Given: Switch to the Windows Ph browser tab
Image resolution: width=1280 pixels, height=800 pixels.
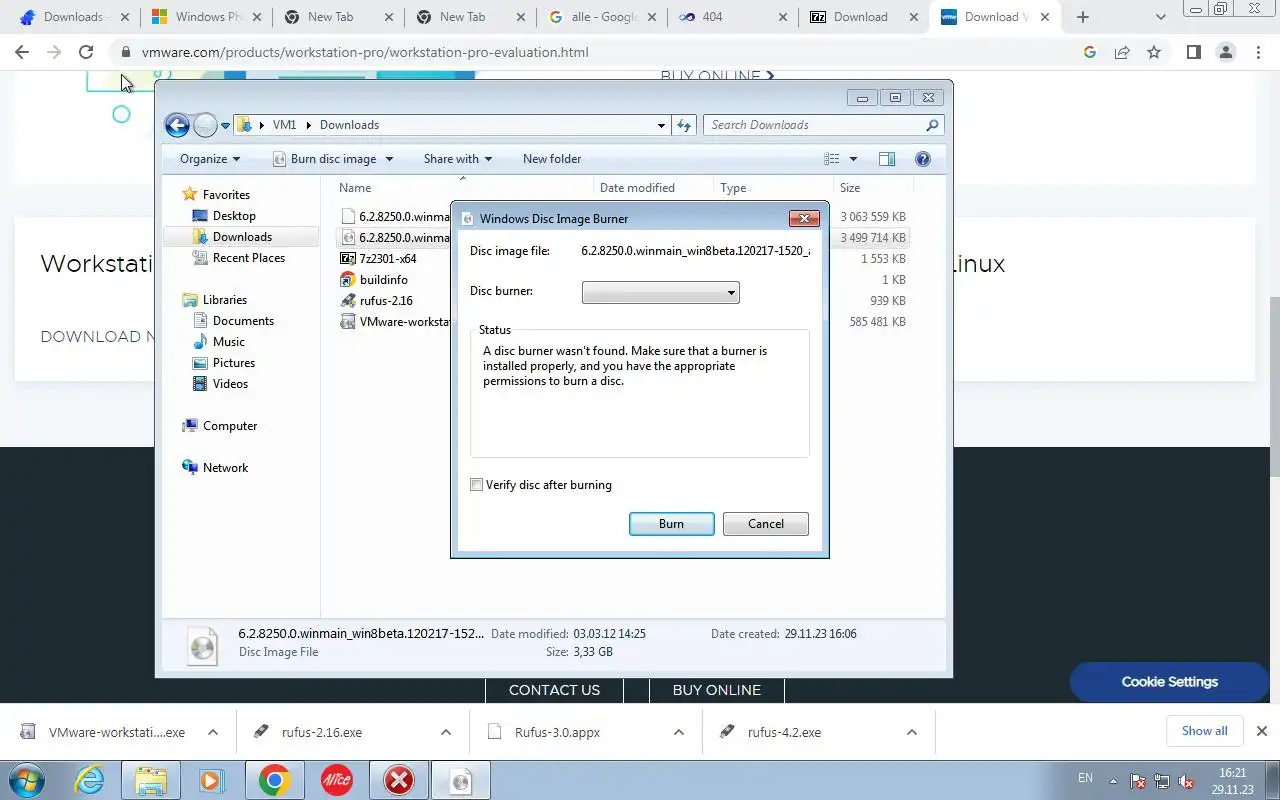Looking at the screenshot, I should pyautogui.click(x=204, y=17).
